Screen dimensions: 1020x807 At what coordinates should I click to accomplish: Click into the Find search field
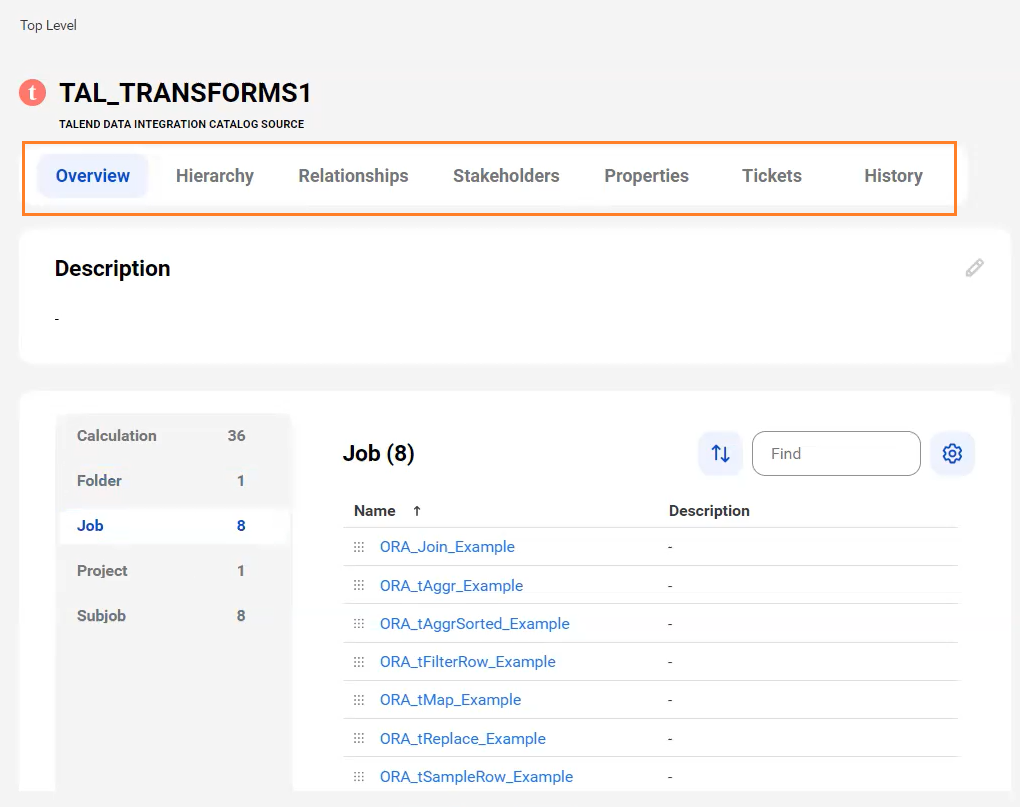pyautogui.click(x=836, y=453)
